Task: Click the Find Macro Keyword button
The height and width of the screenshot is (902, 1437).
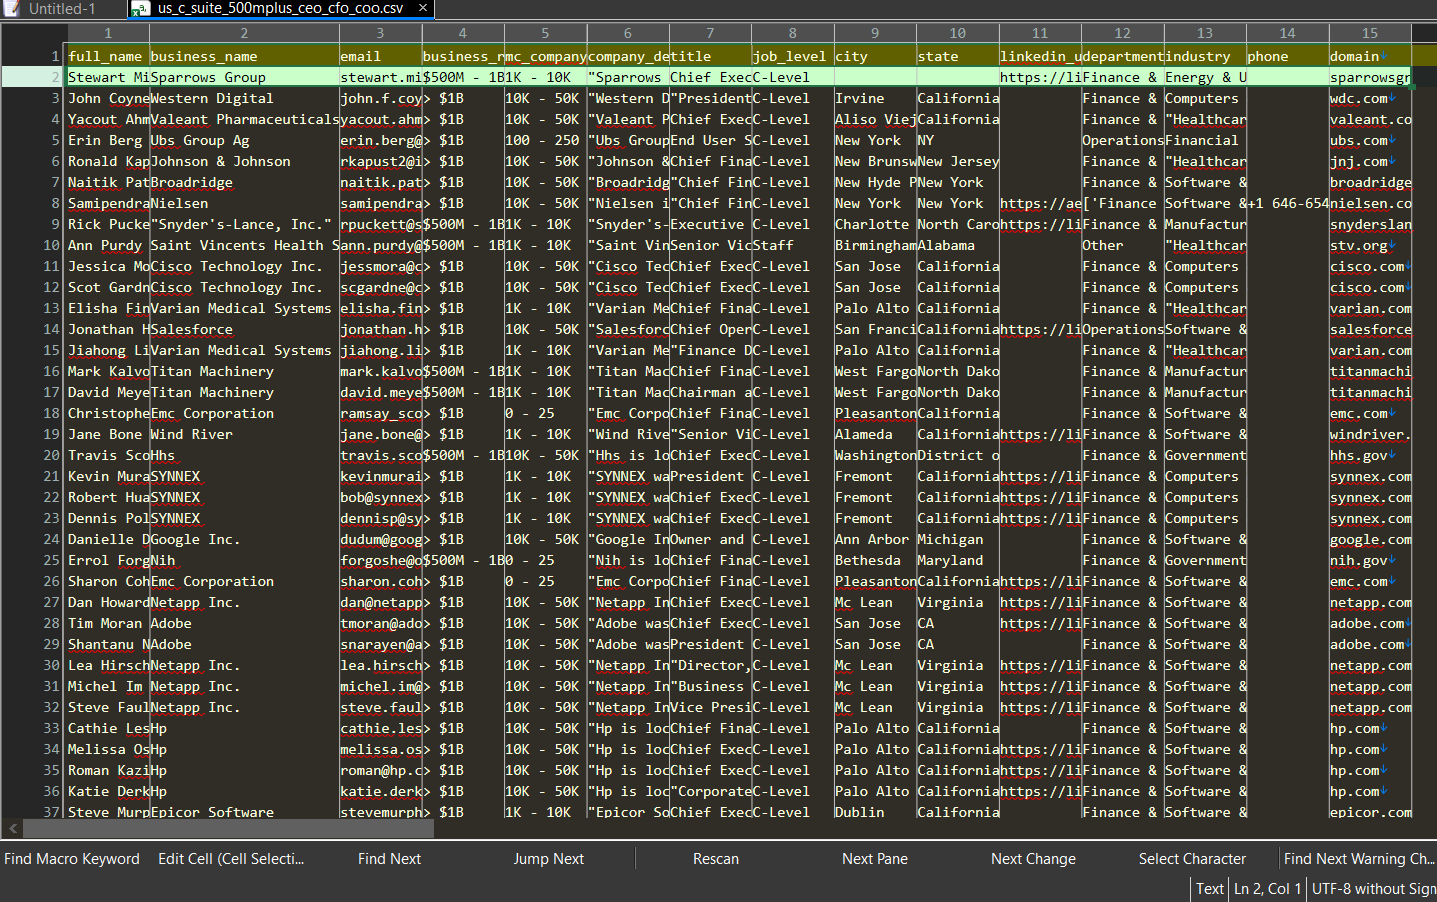Action: [72, 859]
